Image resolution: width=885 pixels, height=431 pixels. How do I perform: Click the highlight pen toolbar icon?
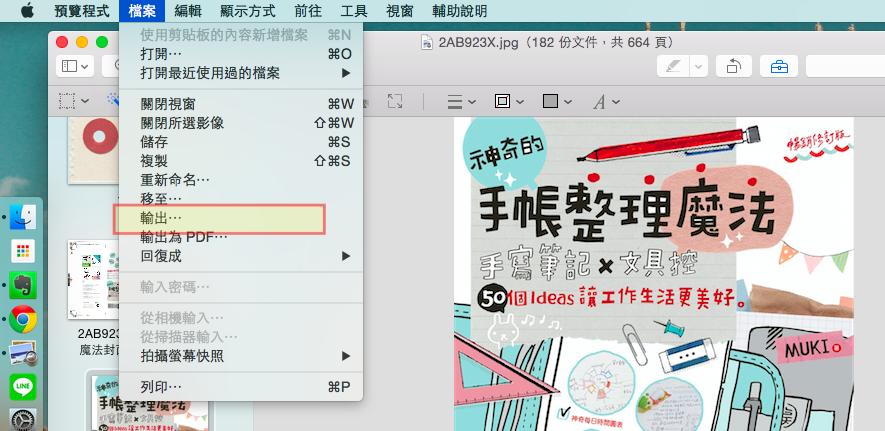point(673,67)
